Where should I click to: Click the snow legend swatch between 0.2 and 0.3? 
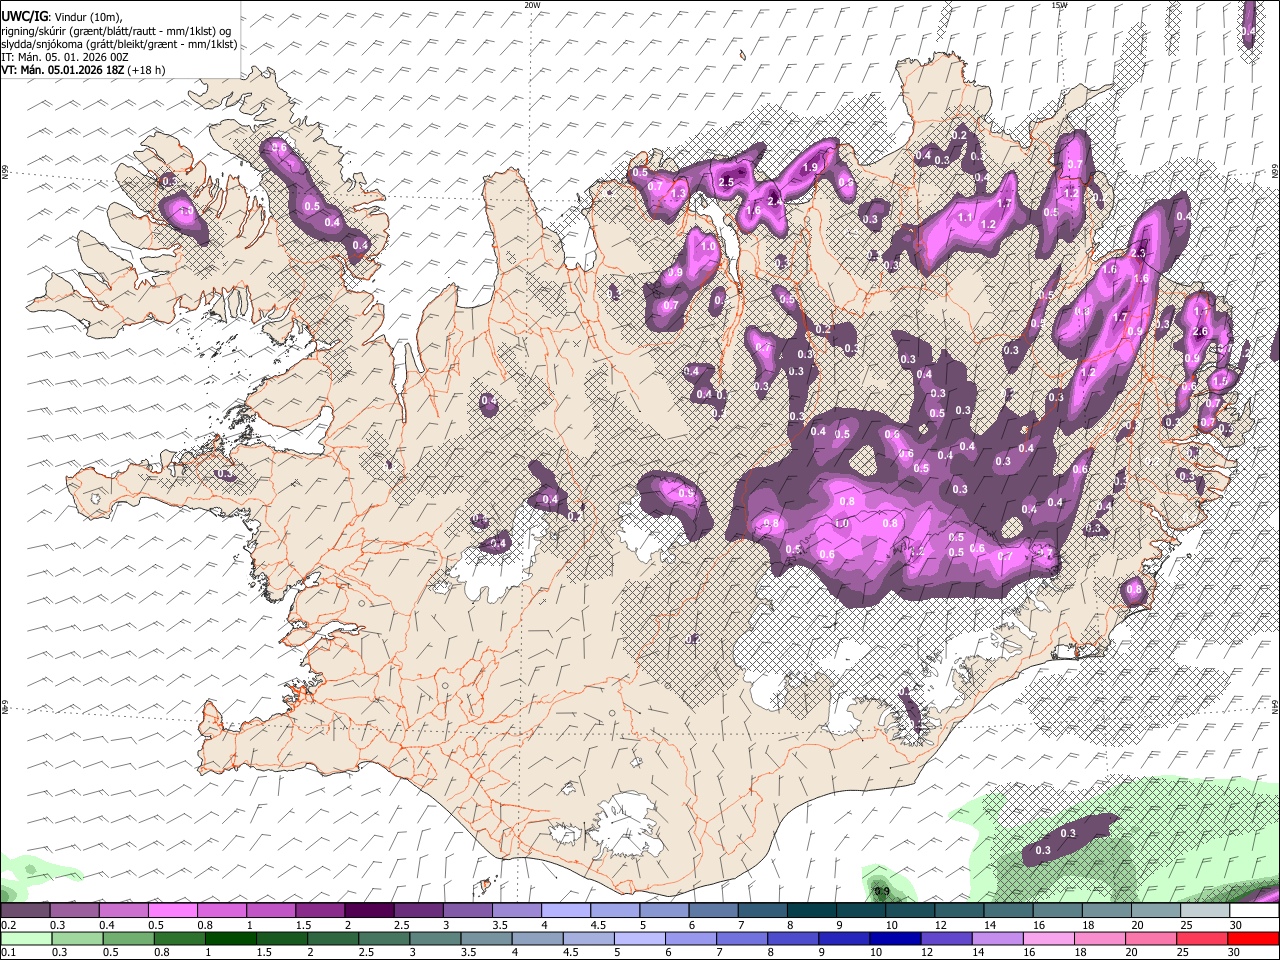25,910
